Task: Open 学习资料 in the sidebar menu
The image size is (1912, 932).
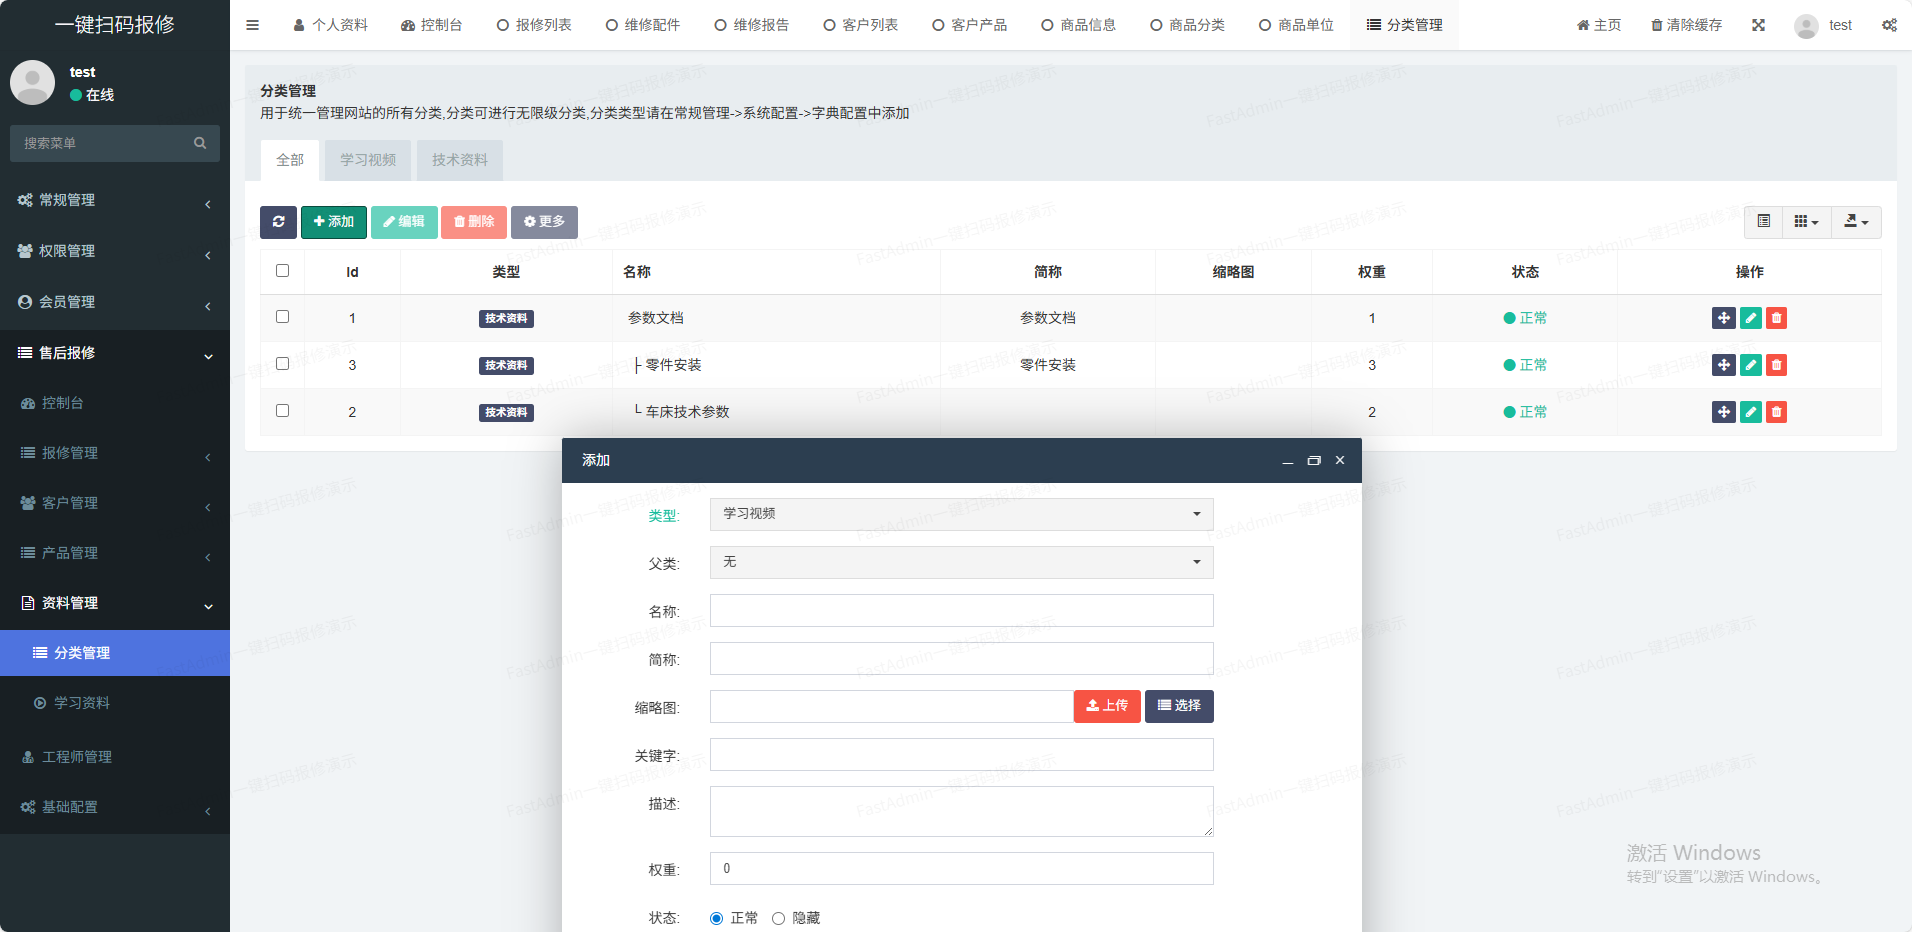Action: pyautogui.click(x=82, y=703)
